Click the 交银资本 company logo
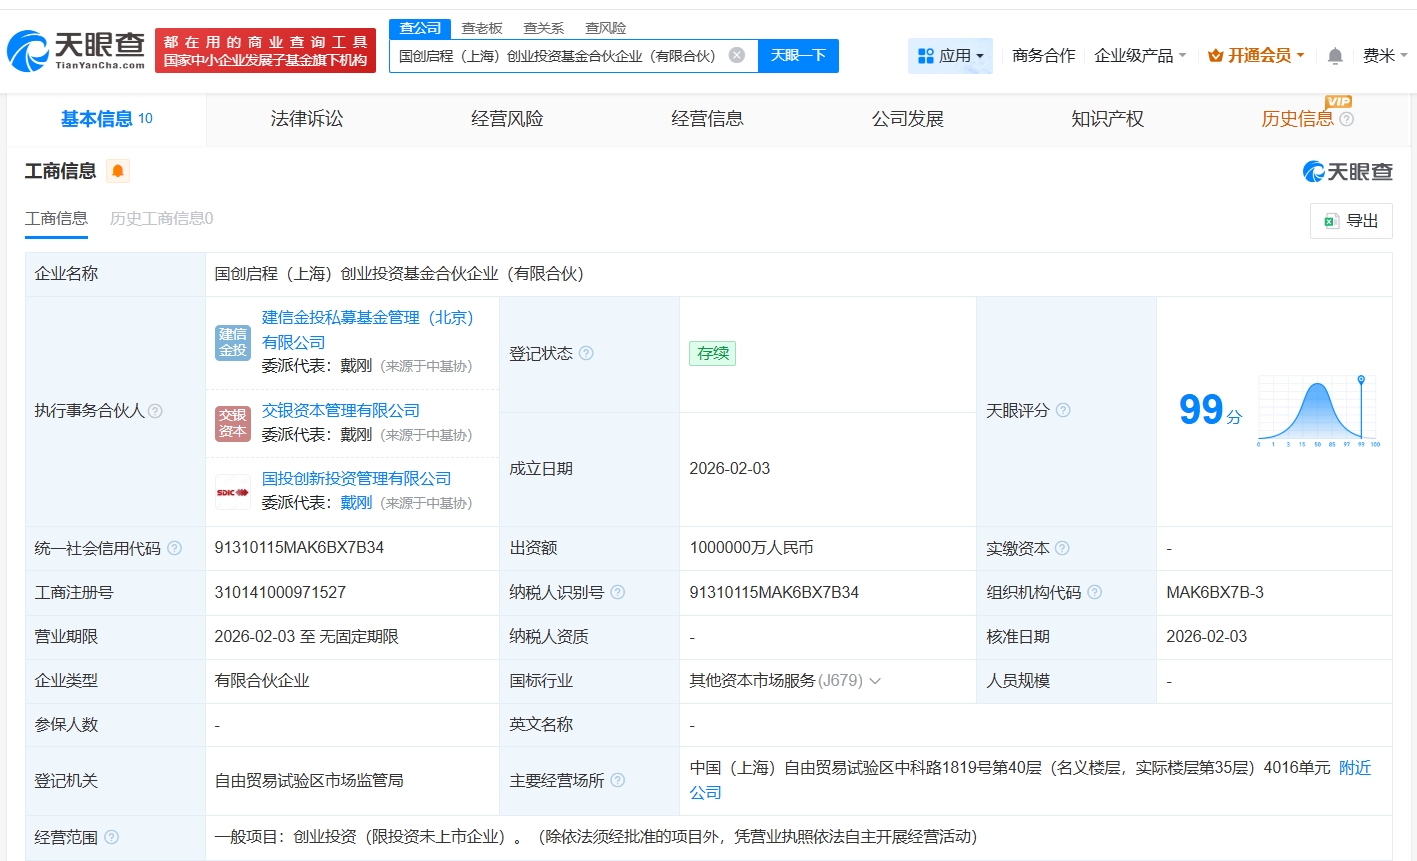Viewport: 1417px width, 861px height. pos(233,423)
